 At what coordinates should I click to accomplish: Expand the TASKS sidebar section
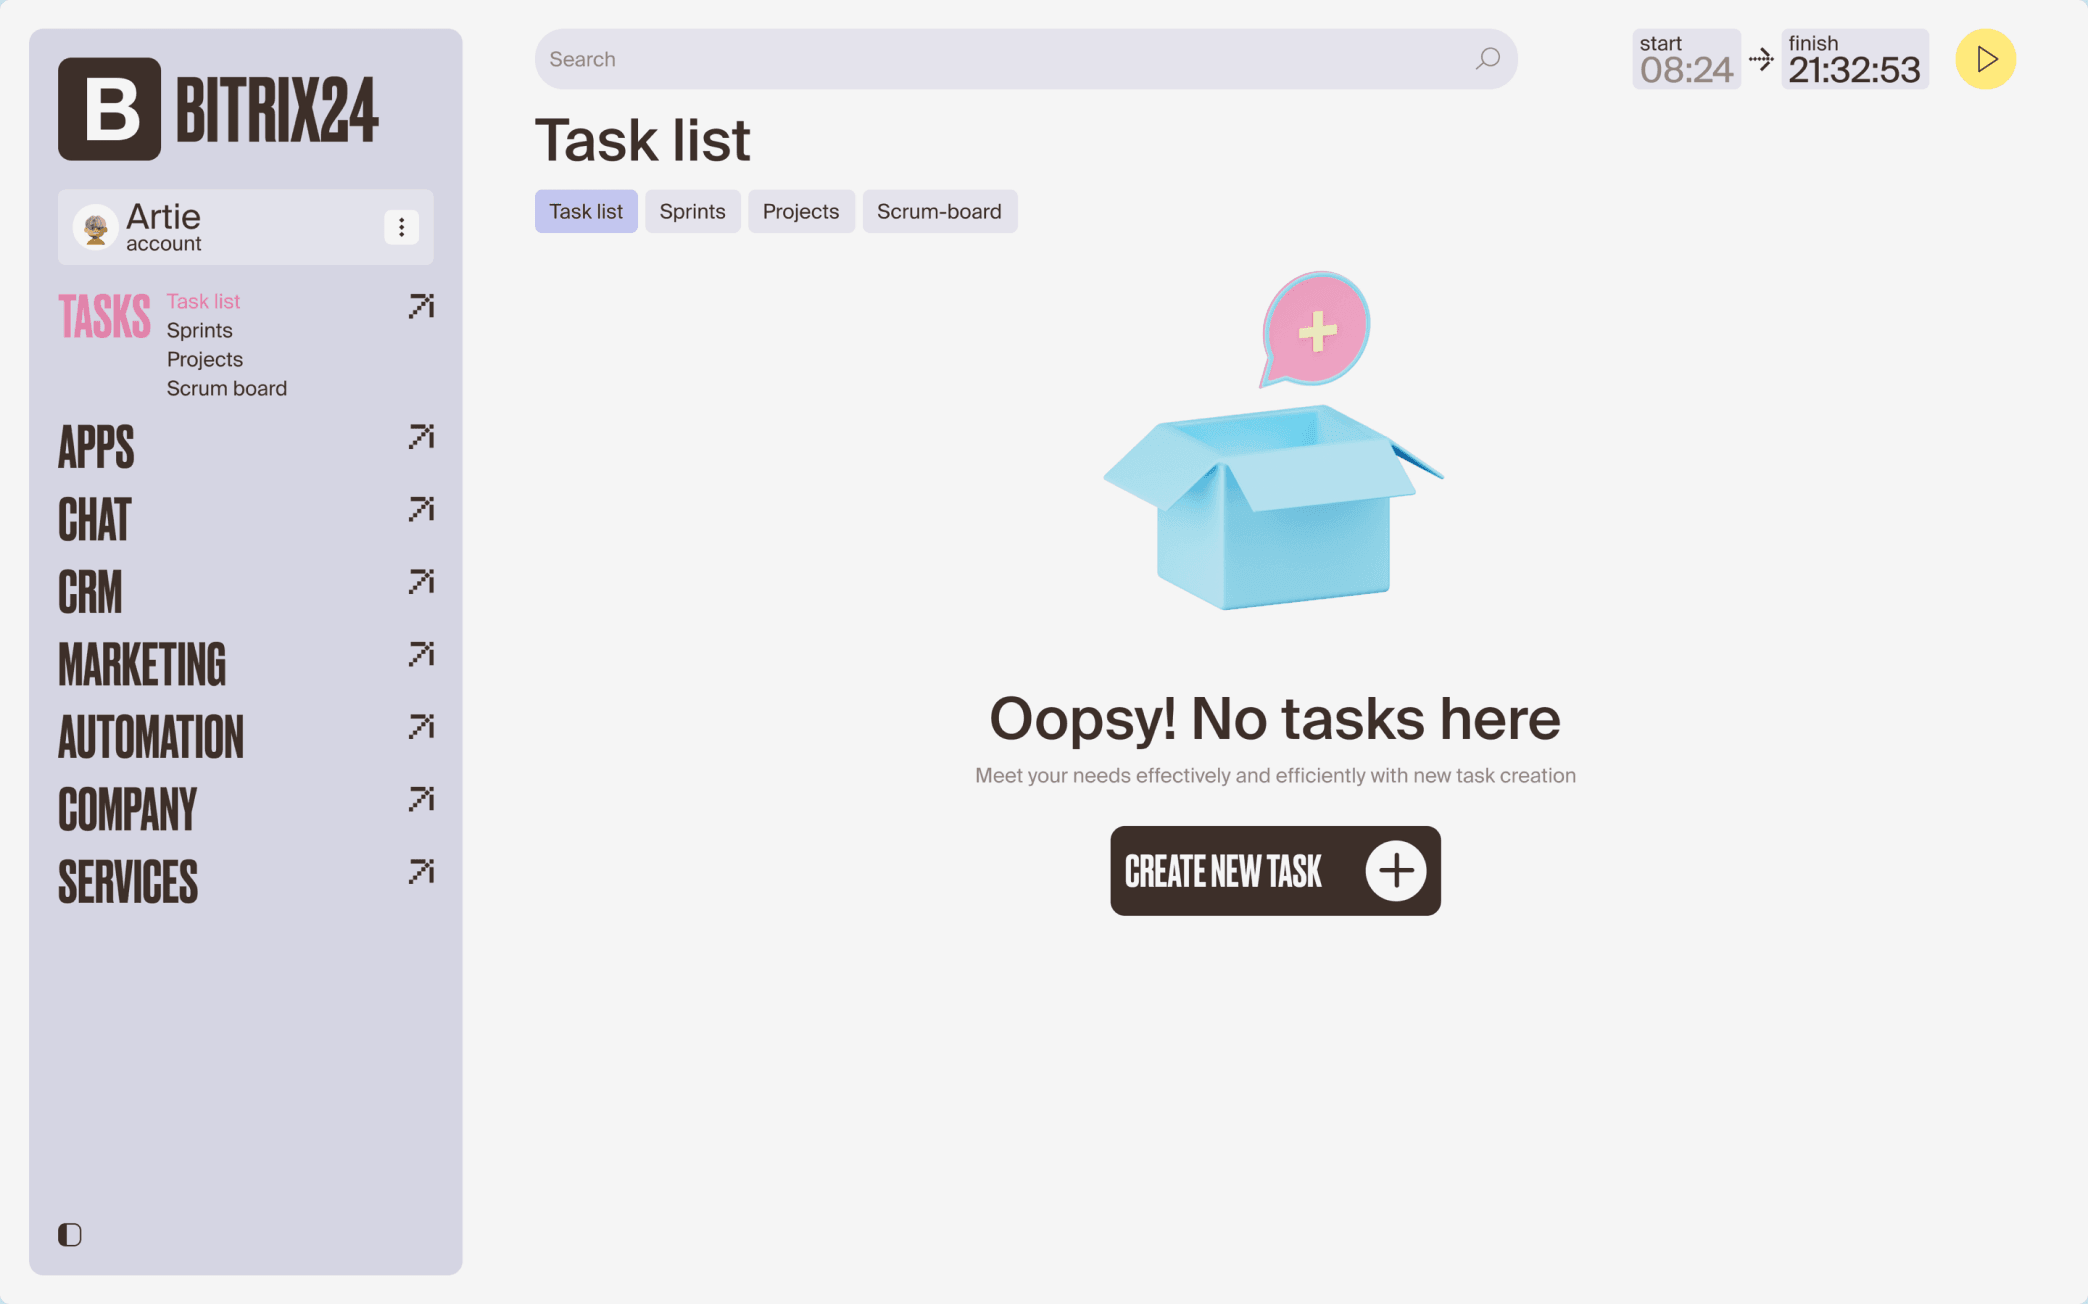coord(104,317)
